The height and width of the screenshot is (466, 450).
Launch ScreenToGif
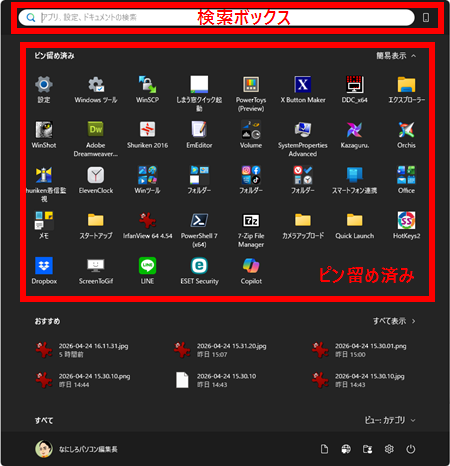click(x=96, y=271)
